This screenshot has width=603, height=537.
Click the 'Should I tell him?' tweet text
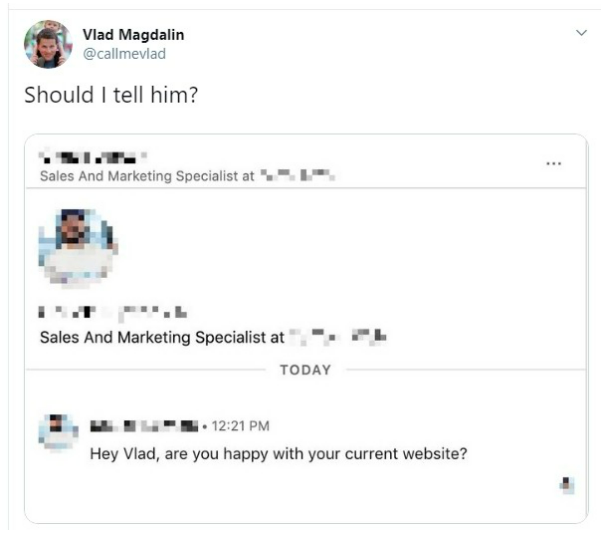111,95
